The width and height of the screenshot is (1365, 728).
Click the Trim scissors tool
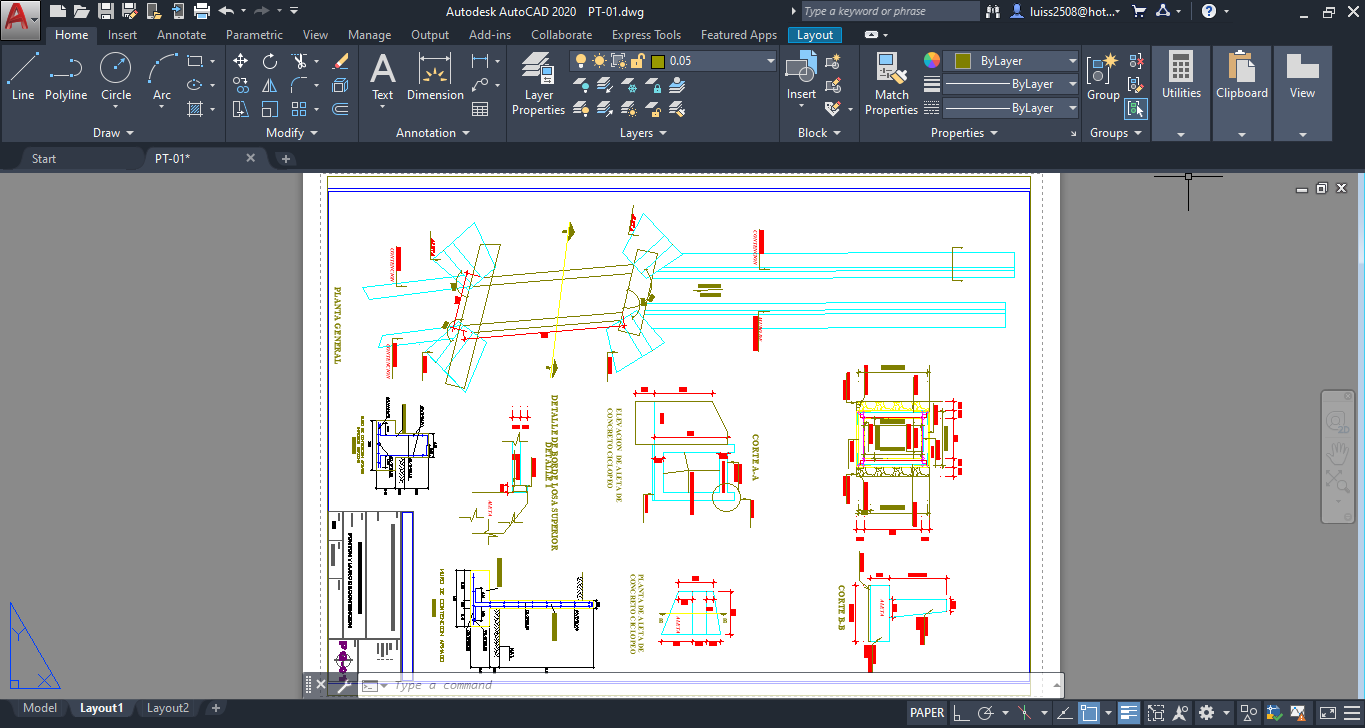point(300,61)
